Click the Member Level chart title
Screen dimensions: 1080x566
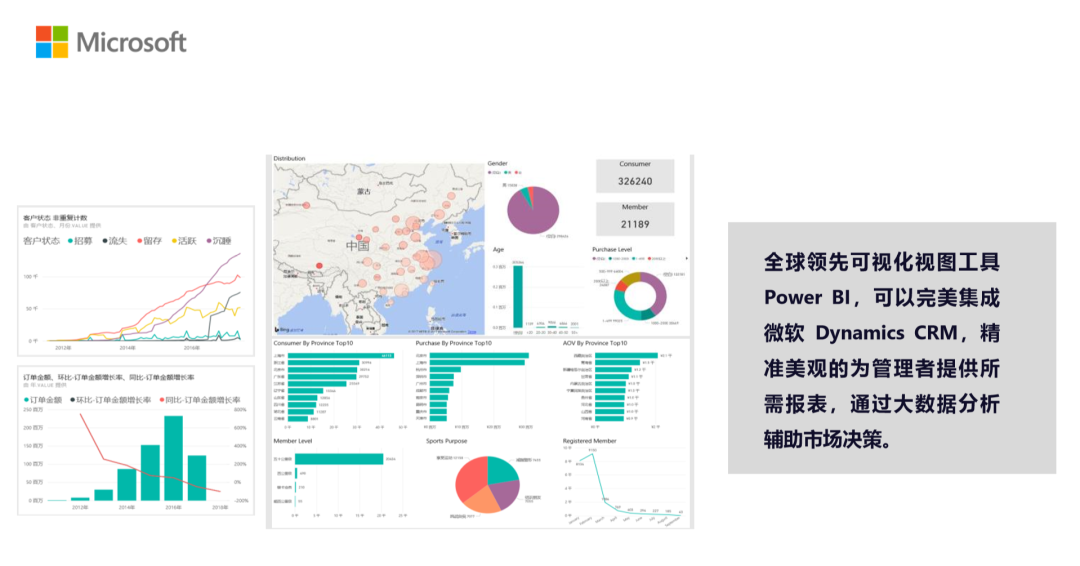click(x=293, y=441)
